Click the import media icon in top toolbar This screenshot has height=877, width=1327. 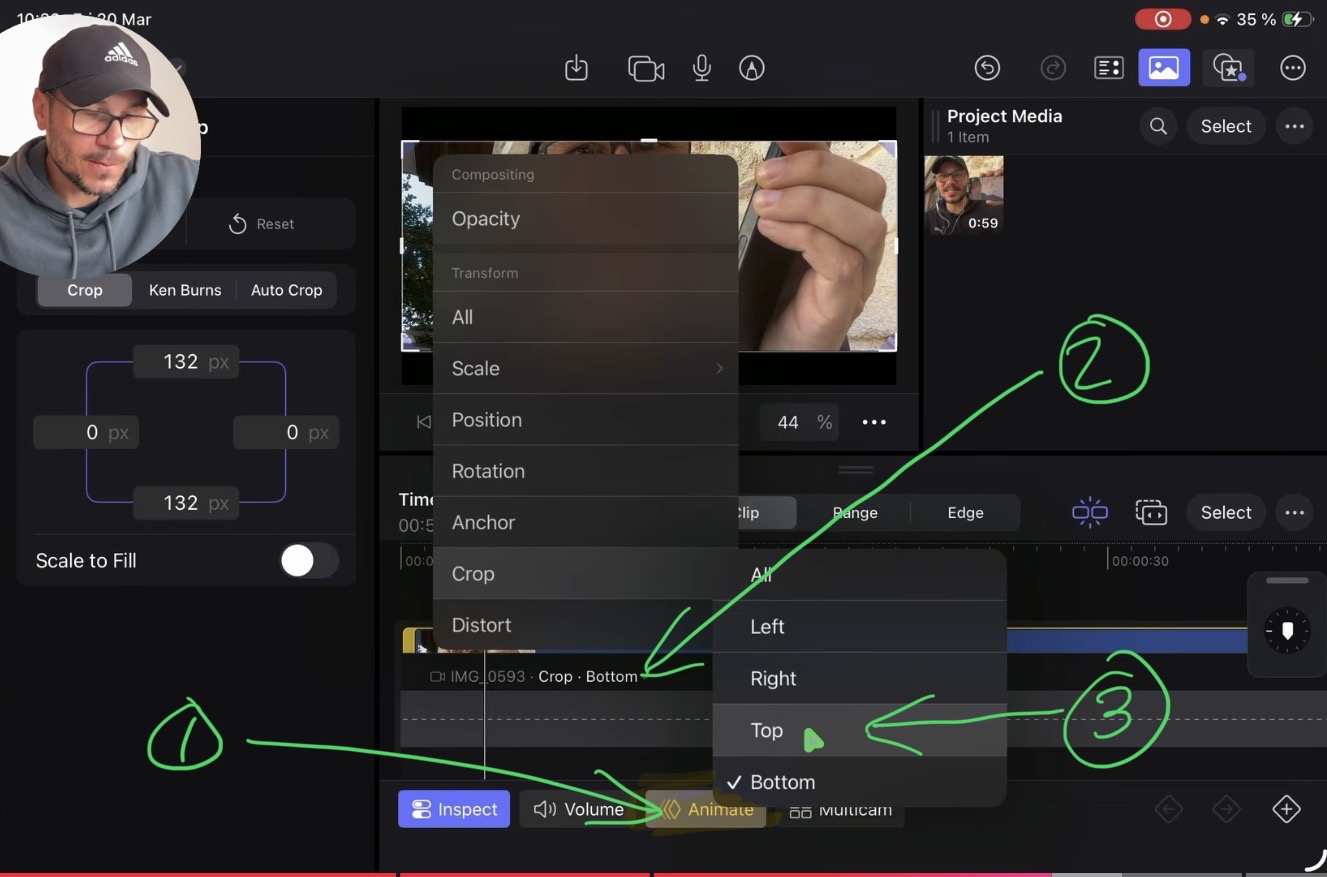click(576, 68)
